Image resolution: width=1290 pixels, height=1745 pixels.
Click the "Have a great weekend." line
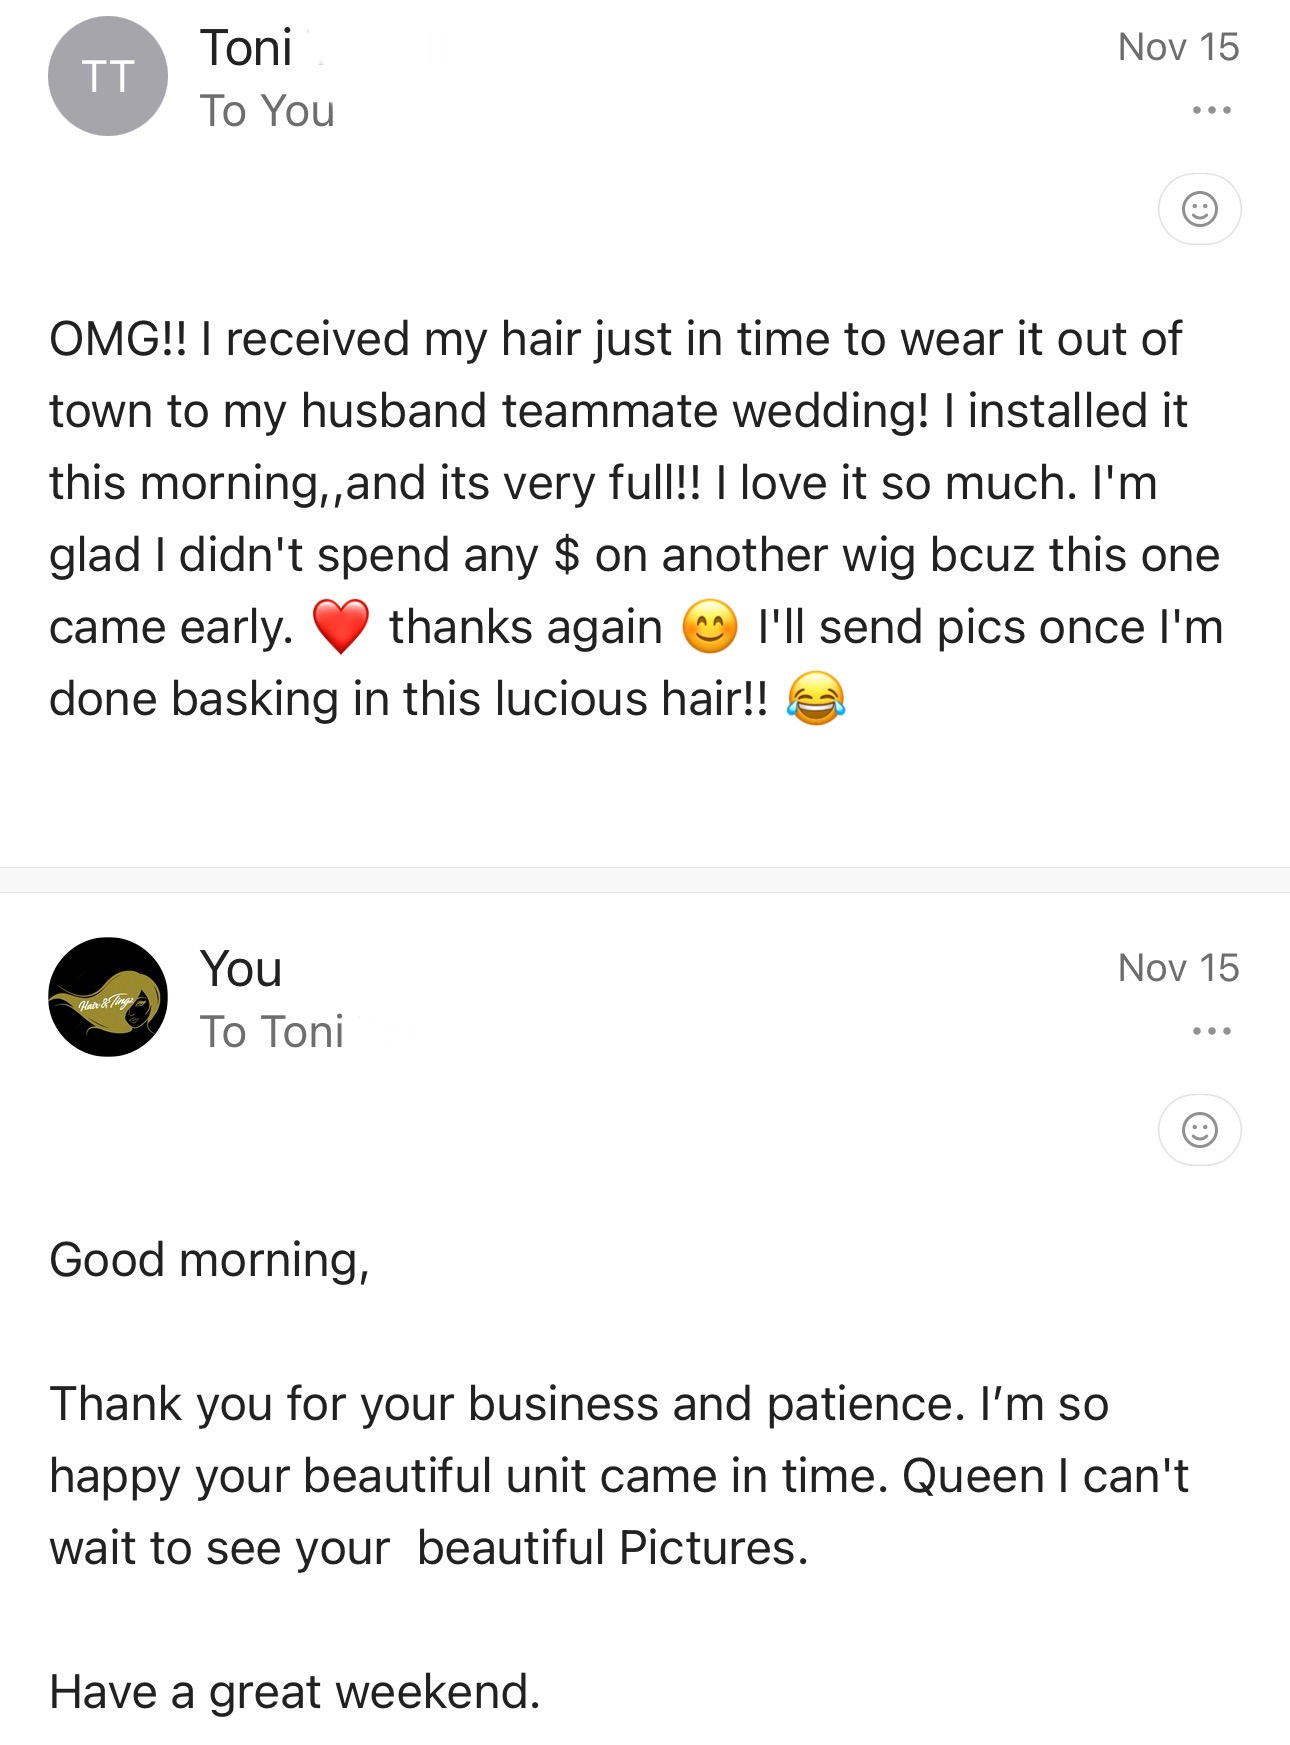[x=295, y=1692]
